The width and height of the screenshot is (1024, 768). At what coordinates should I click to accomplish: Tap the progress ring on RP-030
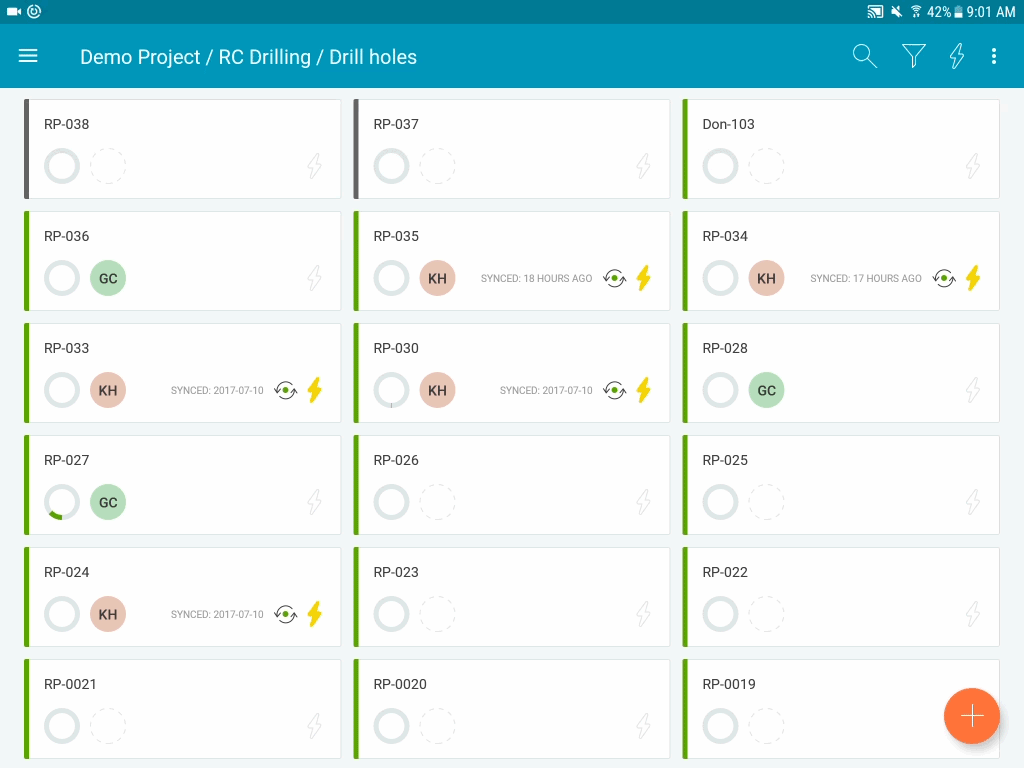pyautogui.click(x=391, y=390)
